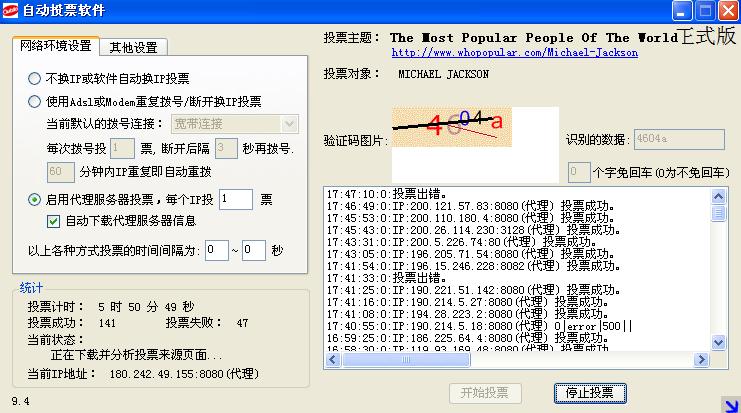Switch to the 网络环境设置 tab
This screenshot has height=413, width=741.
pyautogui.click(x=56, y=46)
